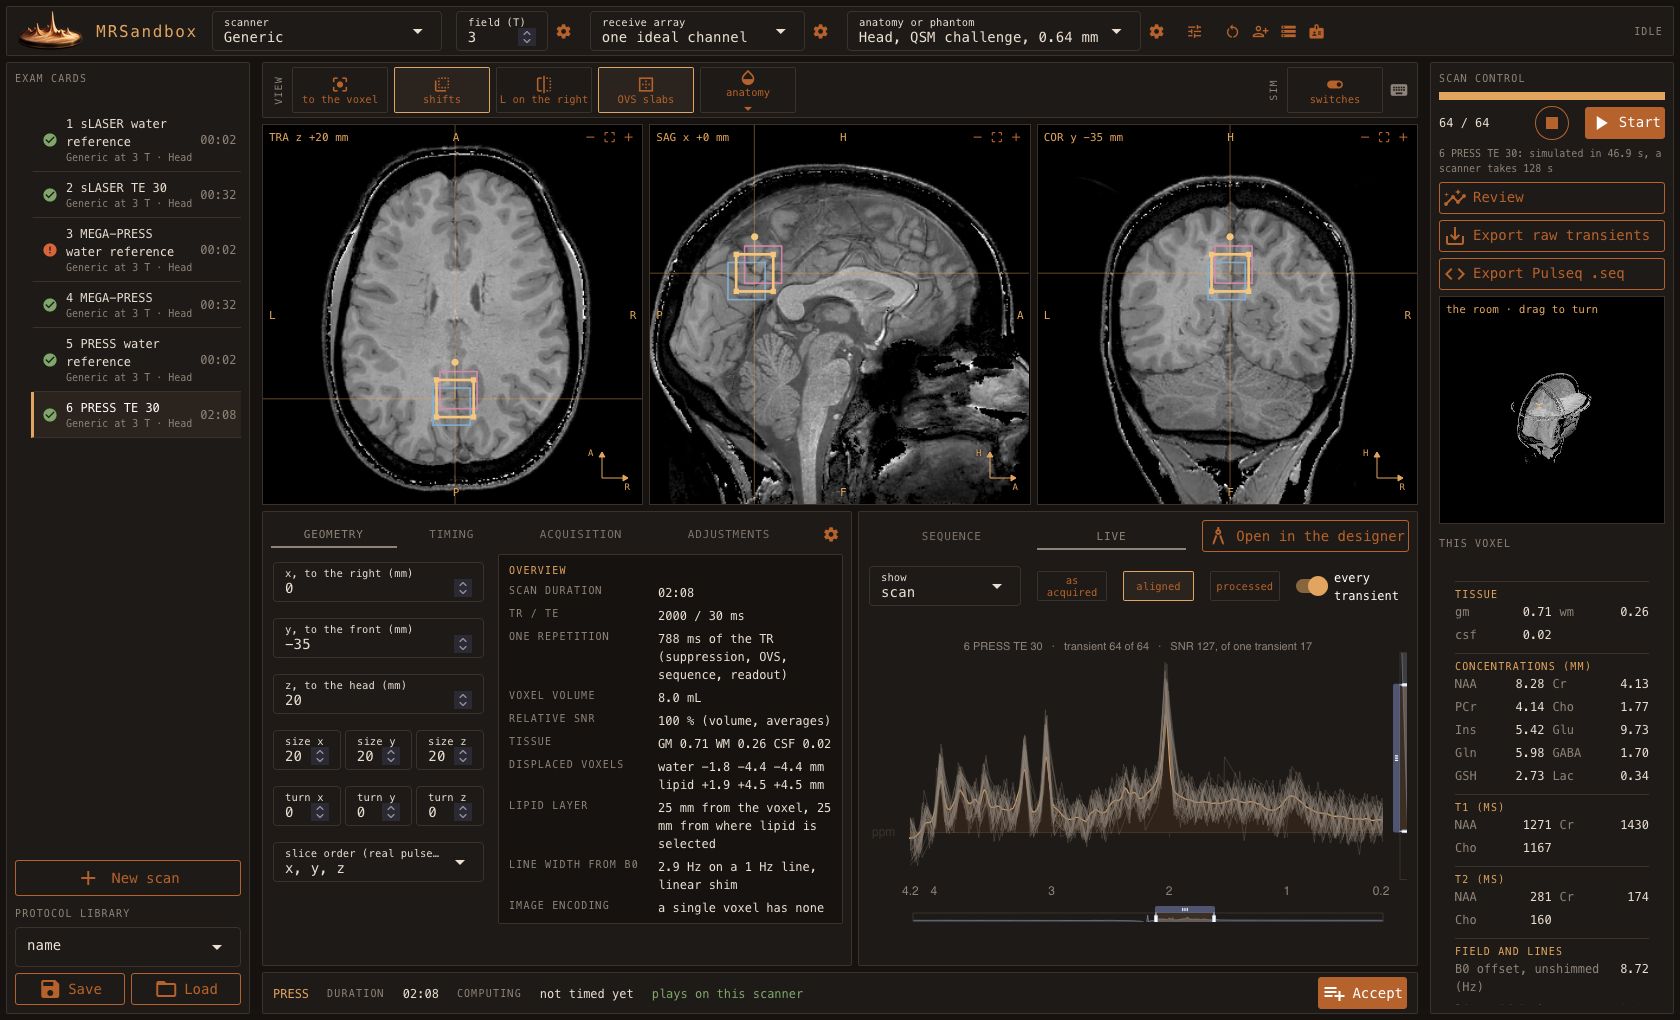Click the Export raw transients button

point(1551,236)
